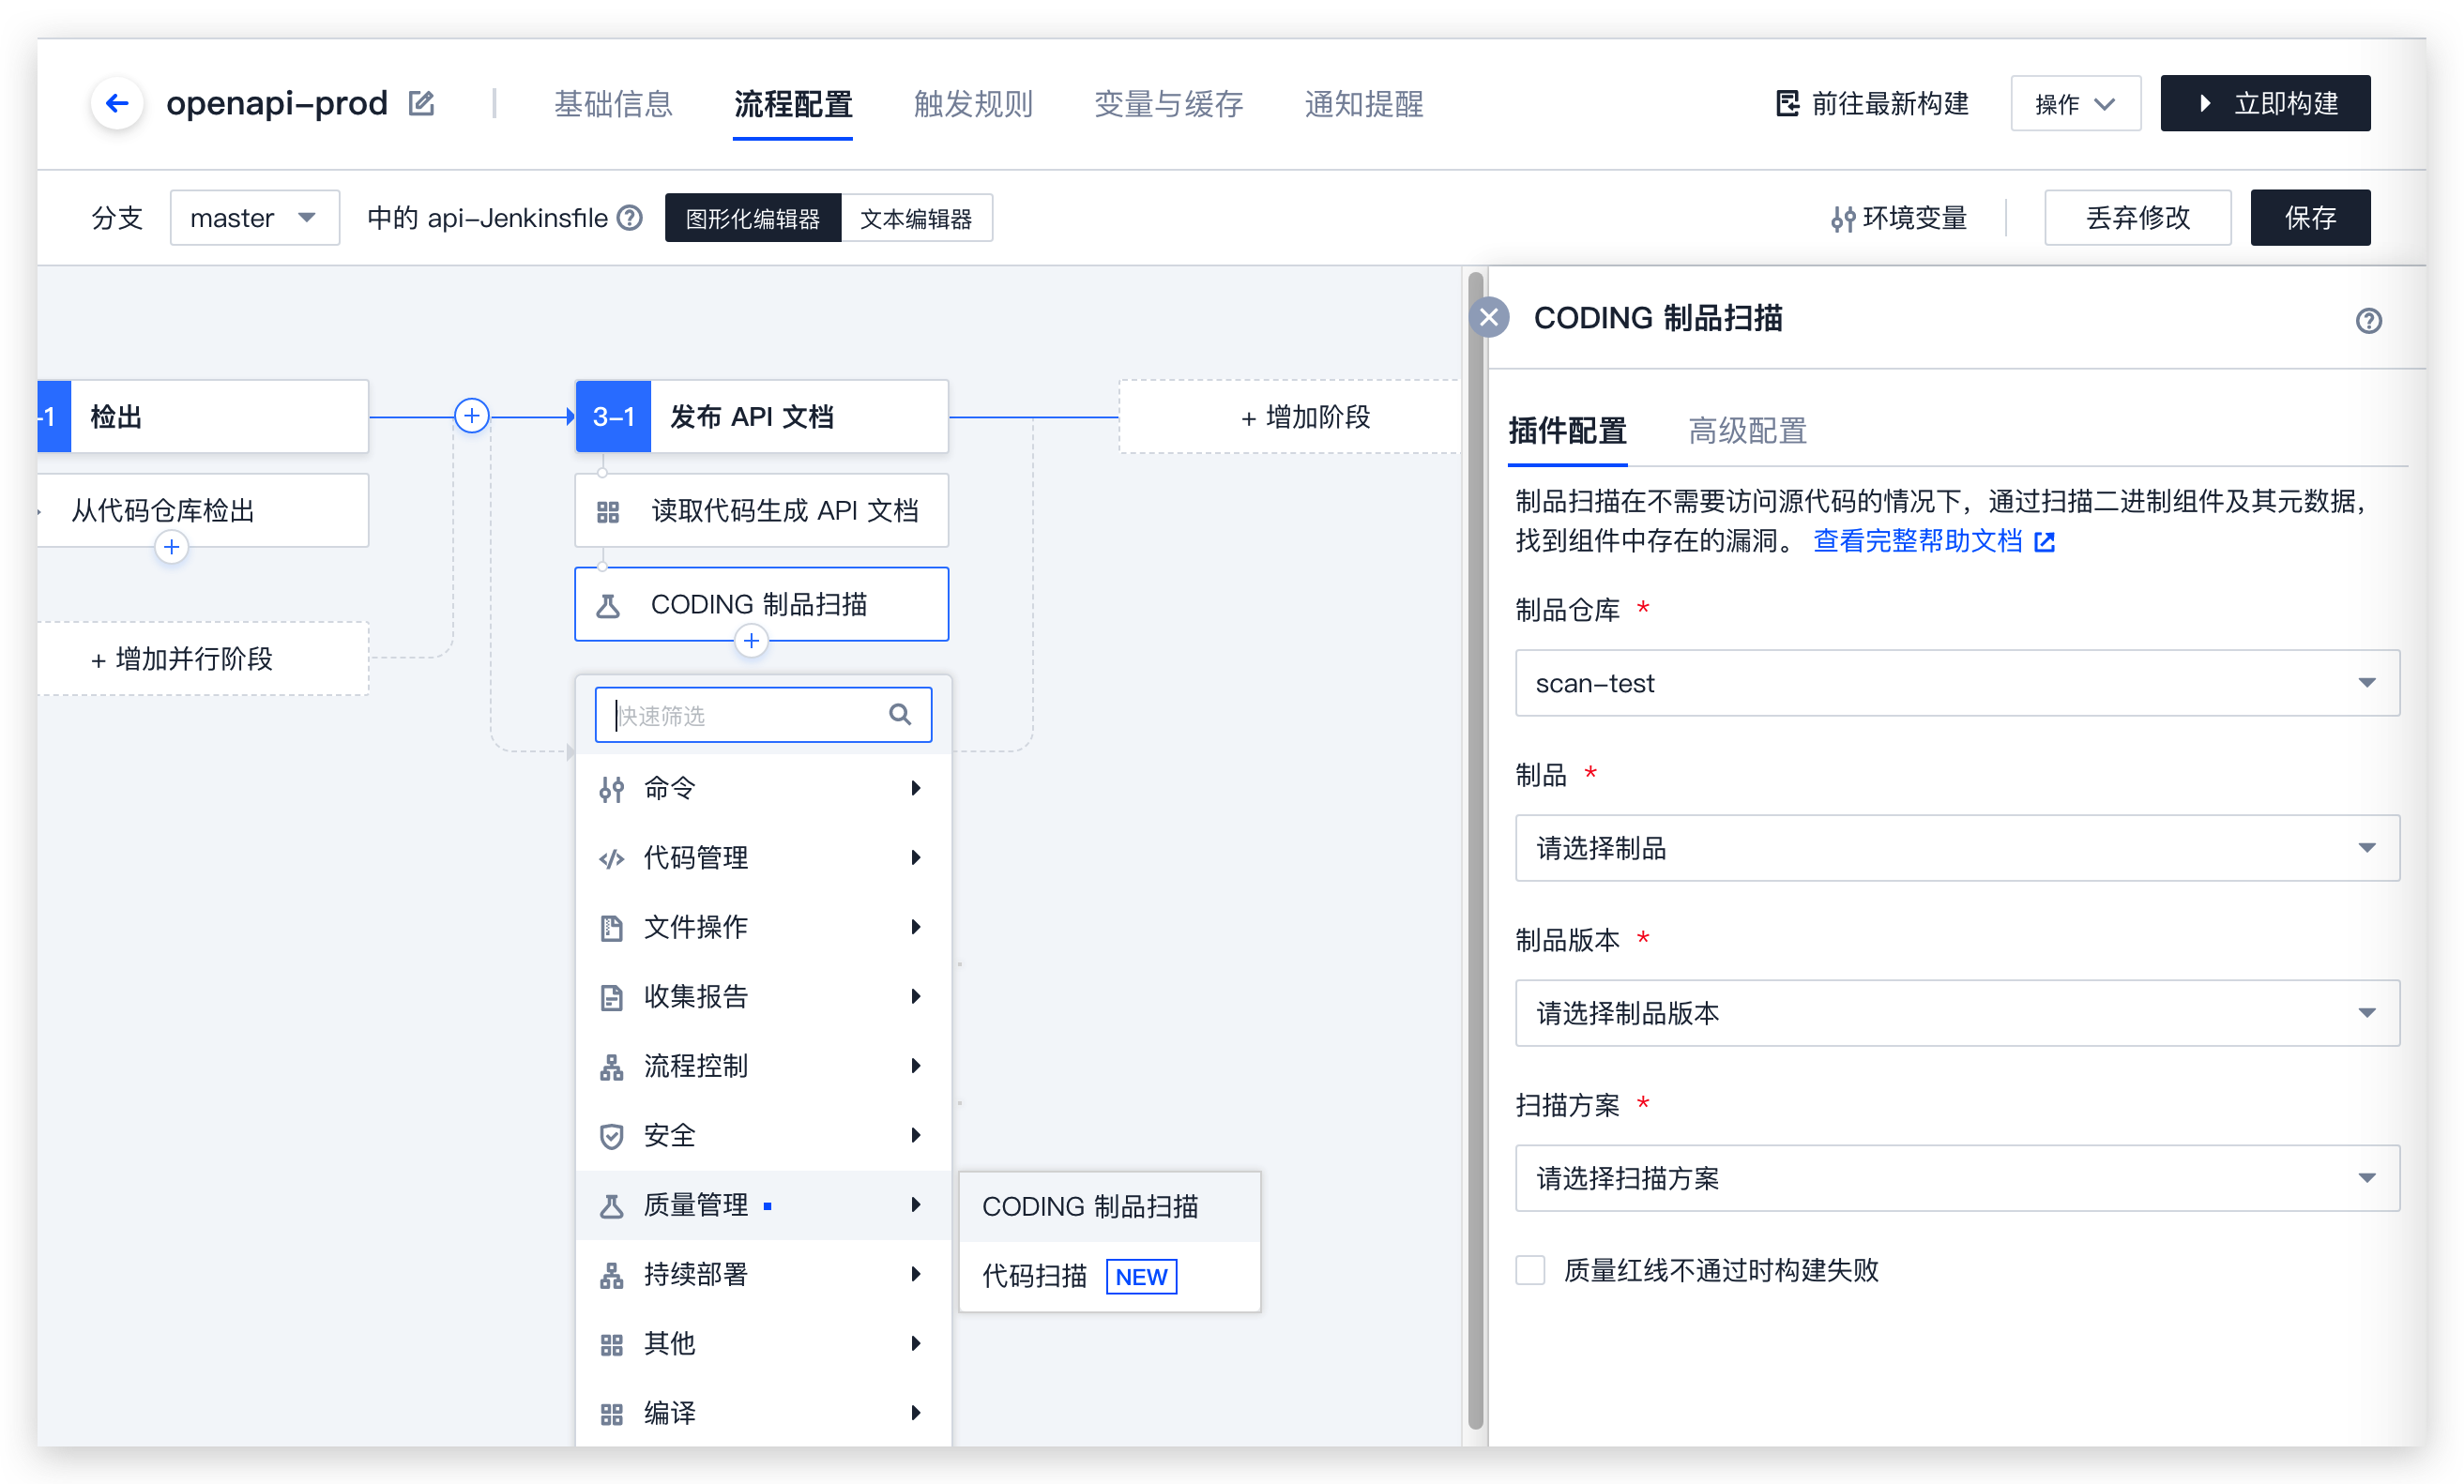The image size is (2464, 1484).
Task: Expand the 编译 submenu arrow
Action: [x=915, y=1413]
